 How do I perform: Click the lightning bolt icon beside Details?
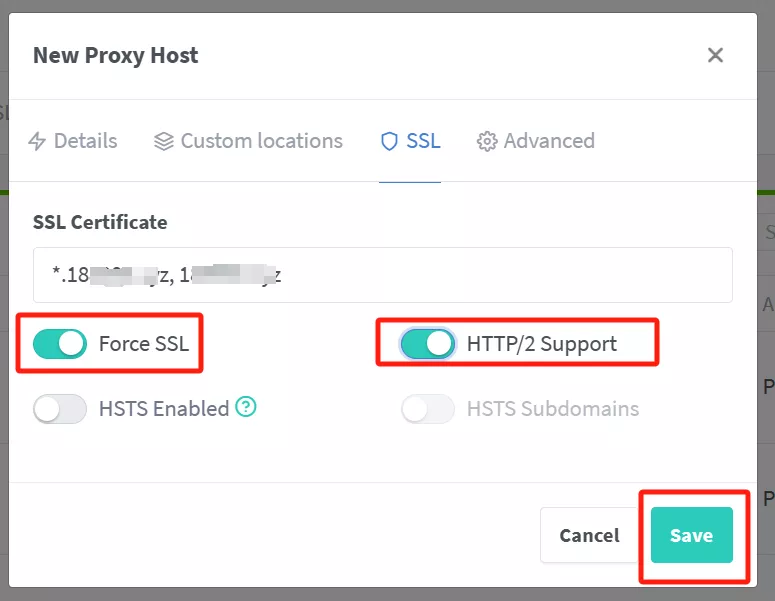tap(37, 141)
